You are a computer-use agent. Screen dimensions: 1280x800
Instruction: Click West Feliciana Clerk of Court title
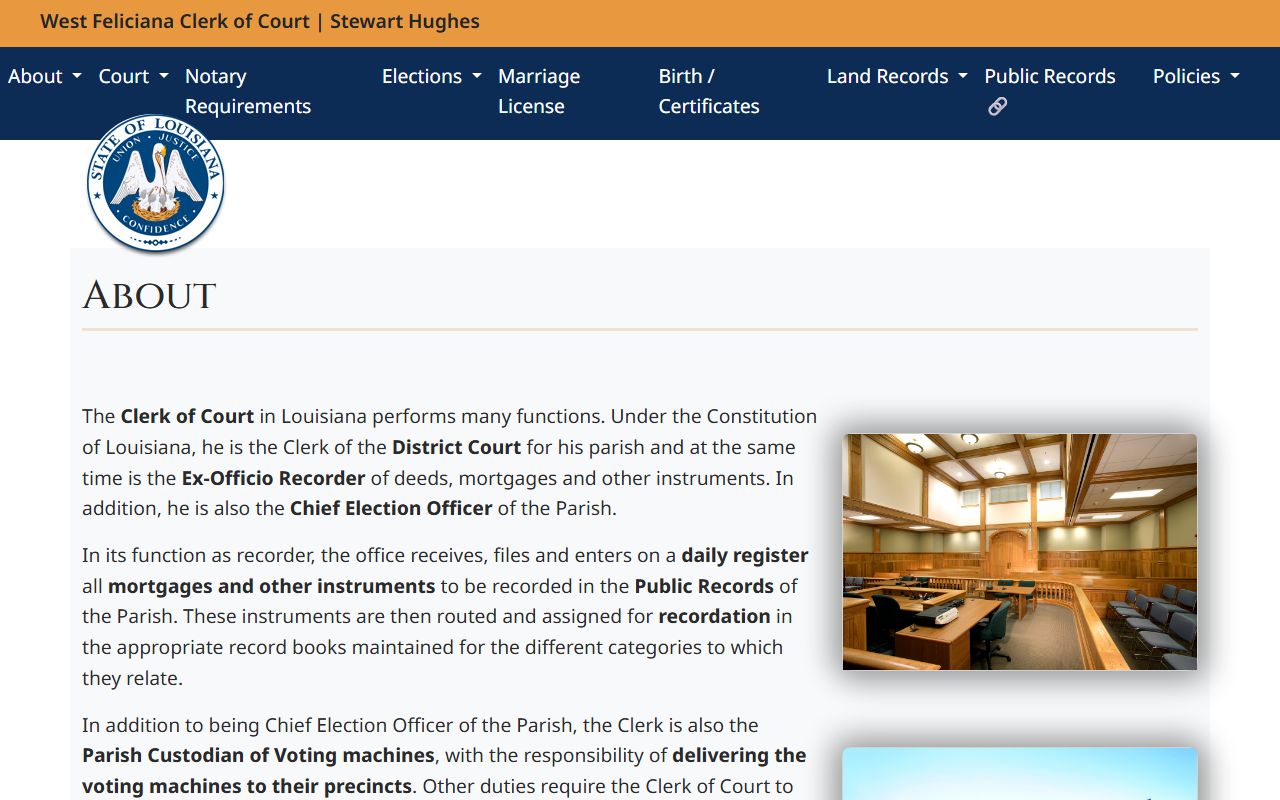[x=260, y=21]
